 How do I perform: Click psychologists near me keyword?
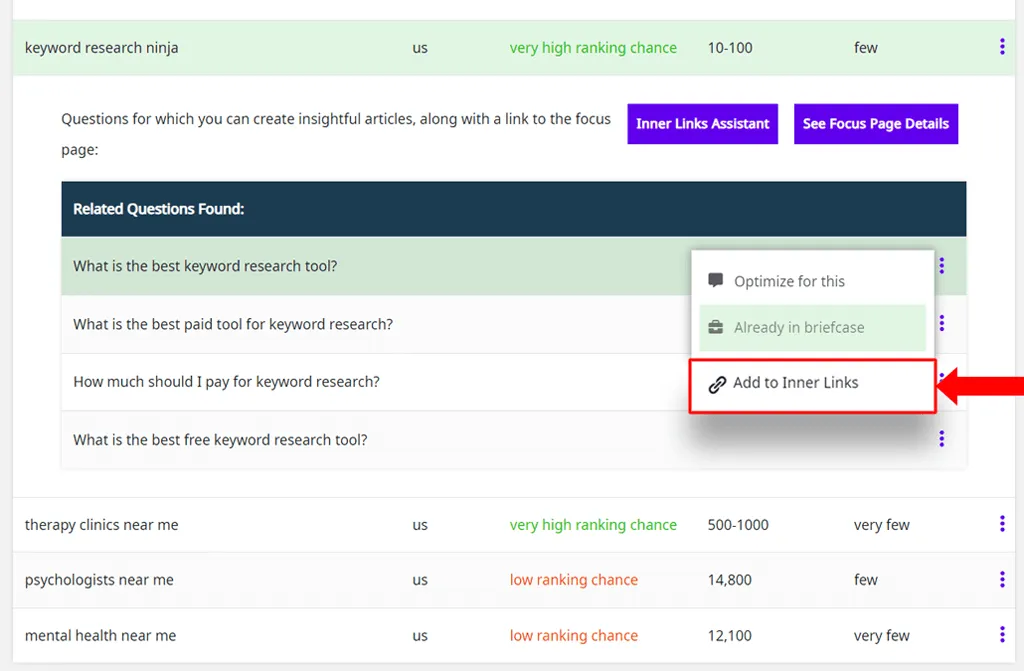click(x=99, y=580)
